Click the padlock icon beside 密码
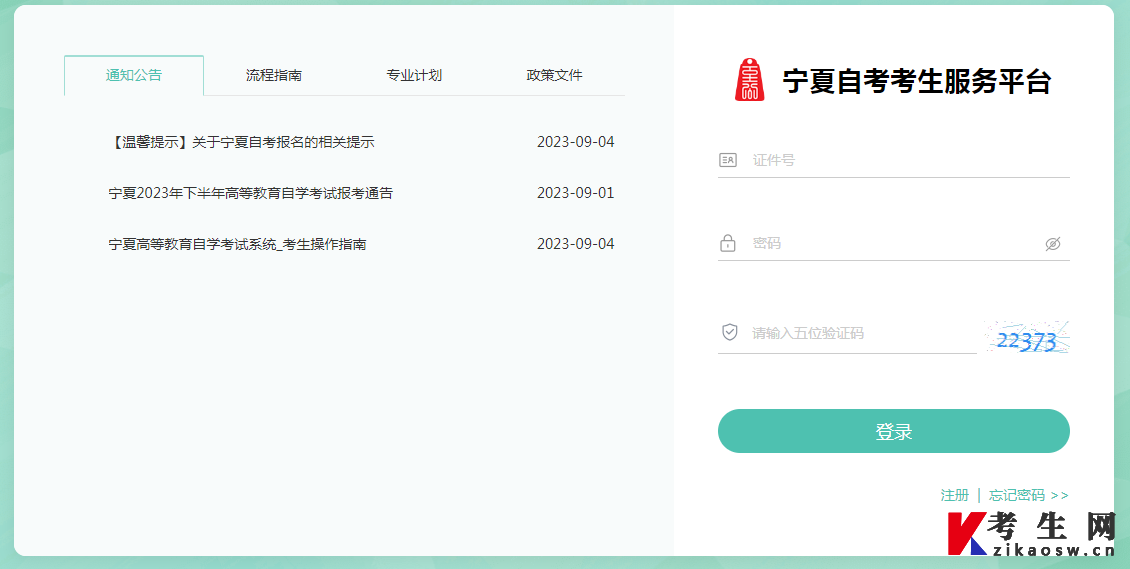Viewport: 1130px width, 569px height. coord(728,243)
